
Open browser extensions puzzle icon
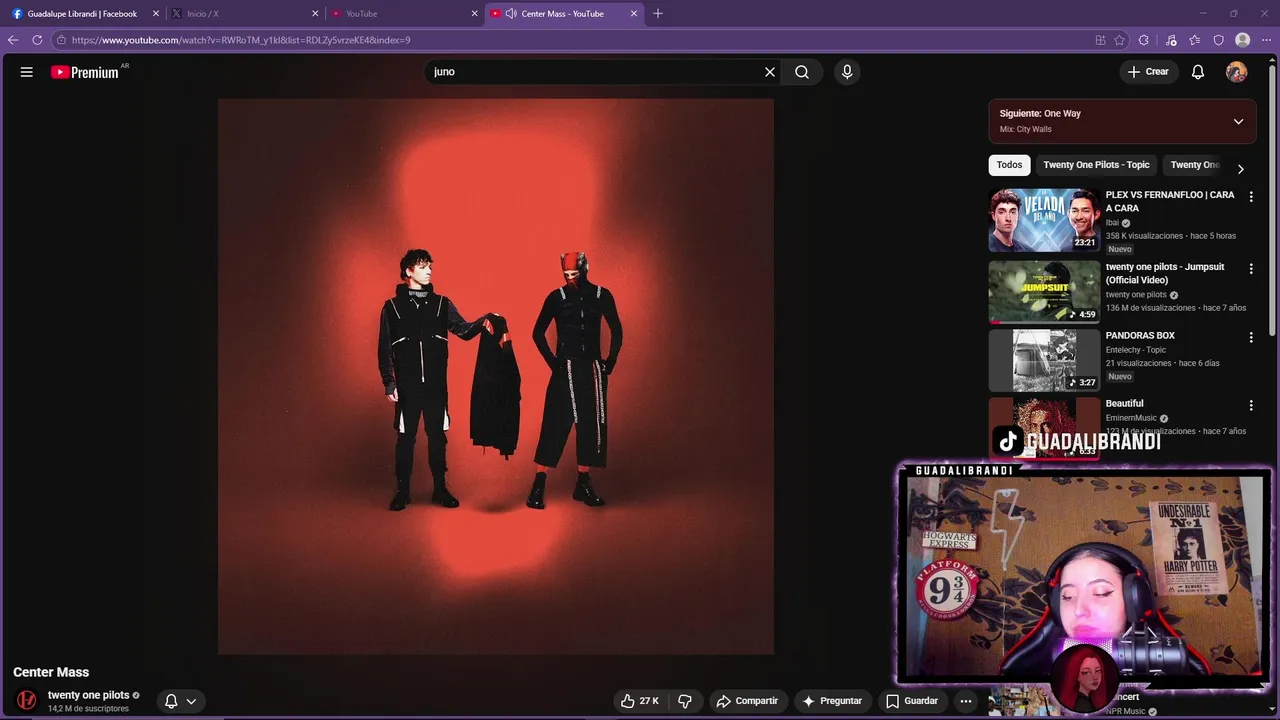pos(1144,40)
